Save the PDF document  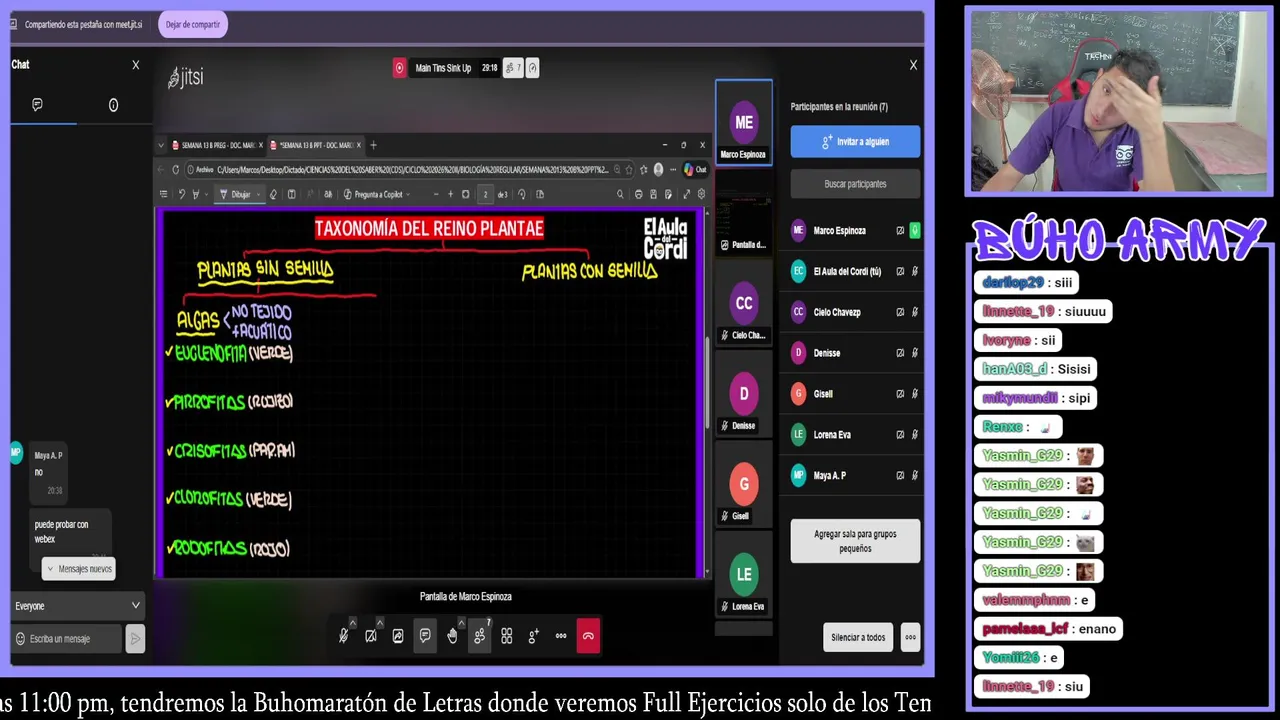(654, 194)
